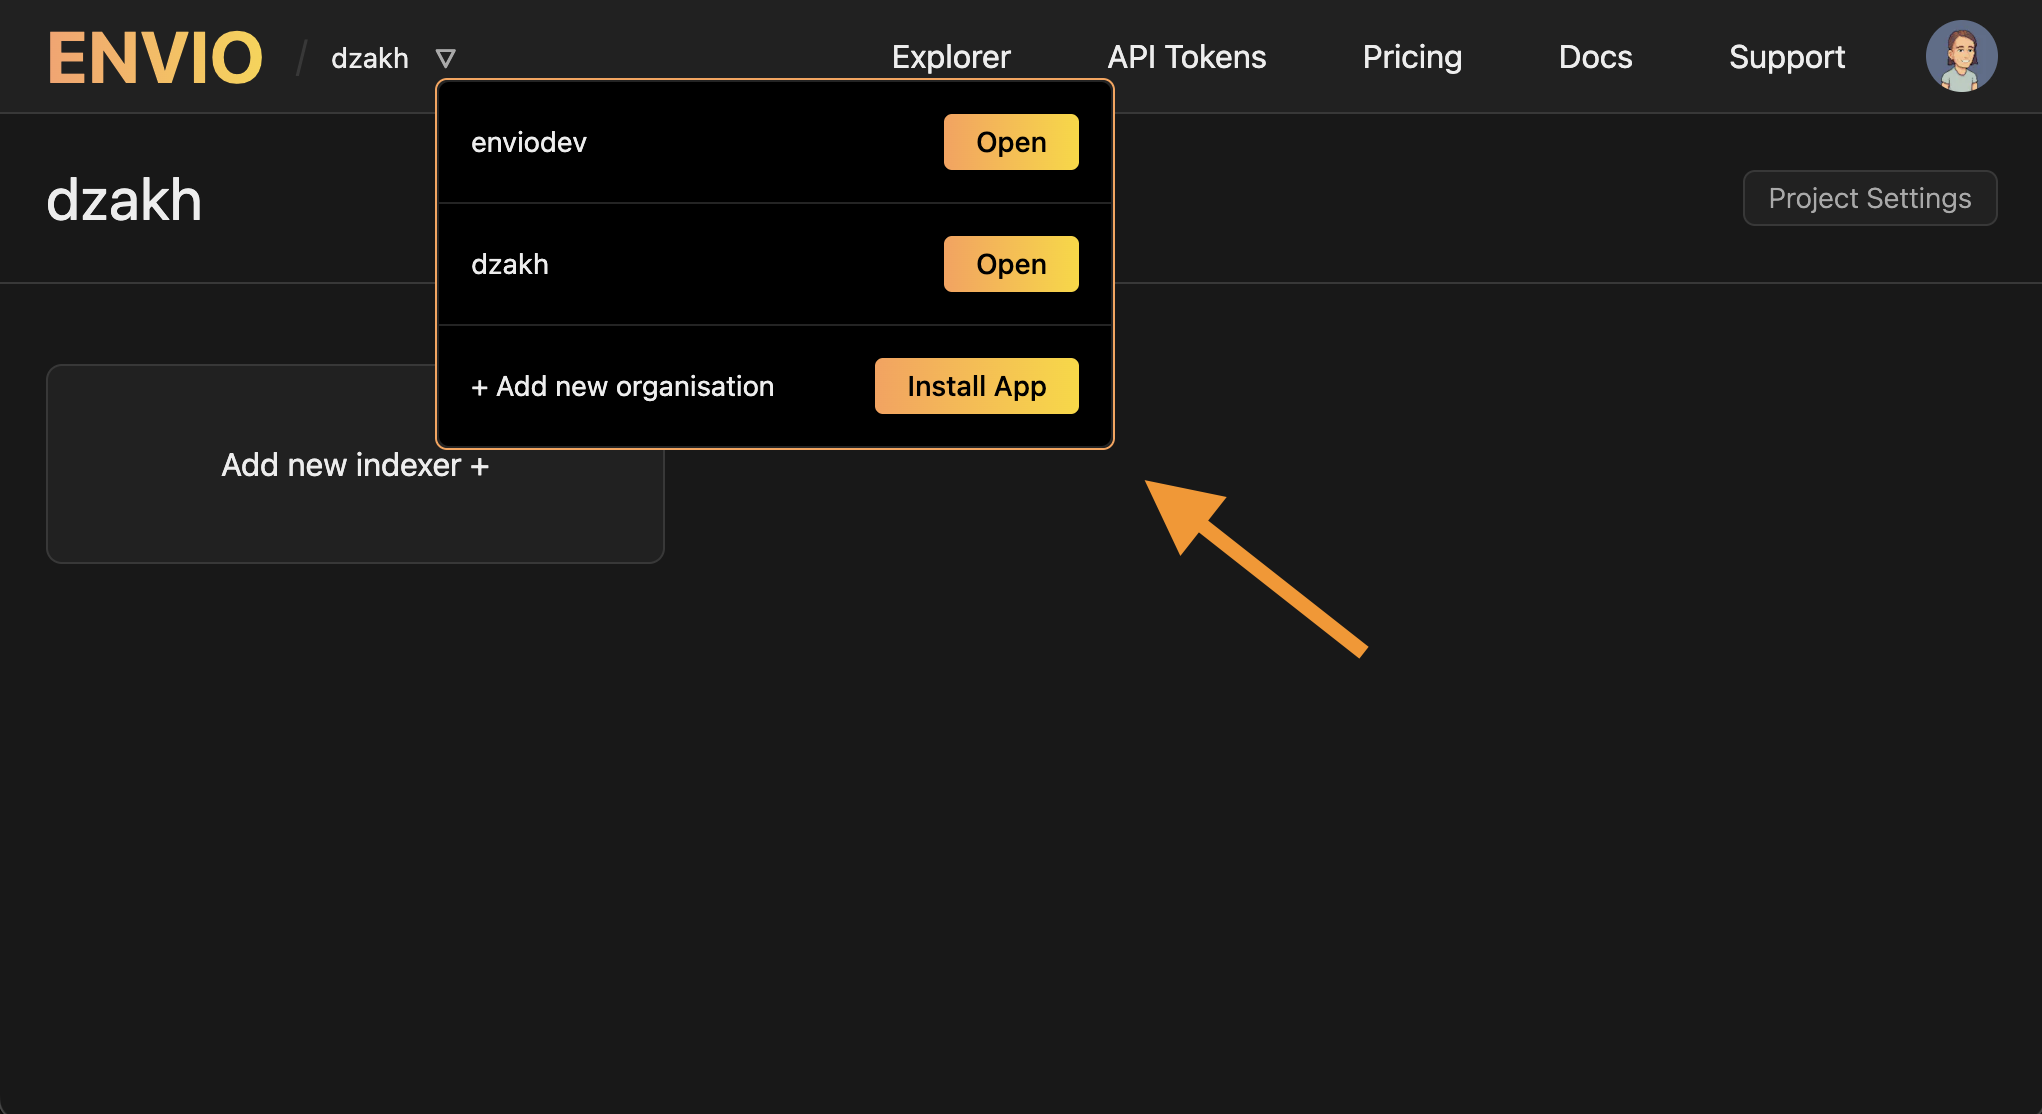
Task: Open Project Settings
Action: (1870, 198)
